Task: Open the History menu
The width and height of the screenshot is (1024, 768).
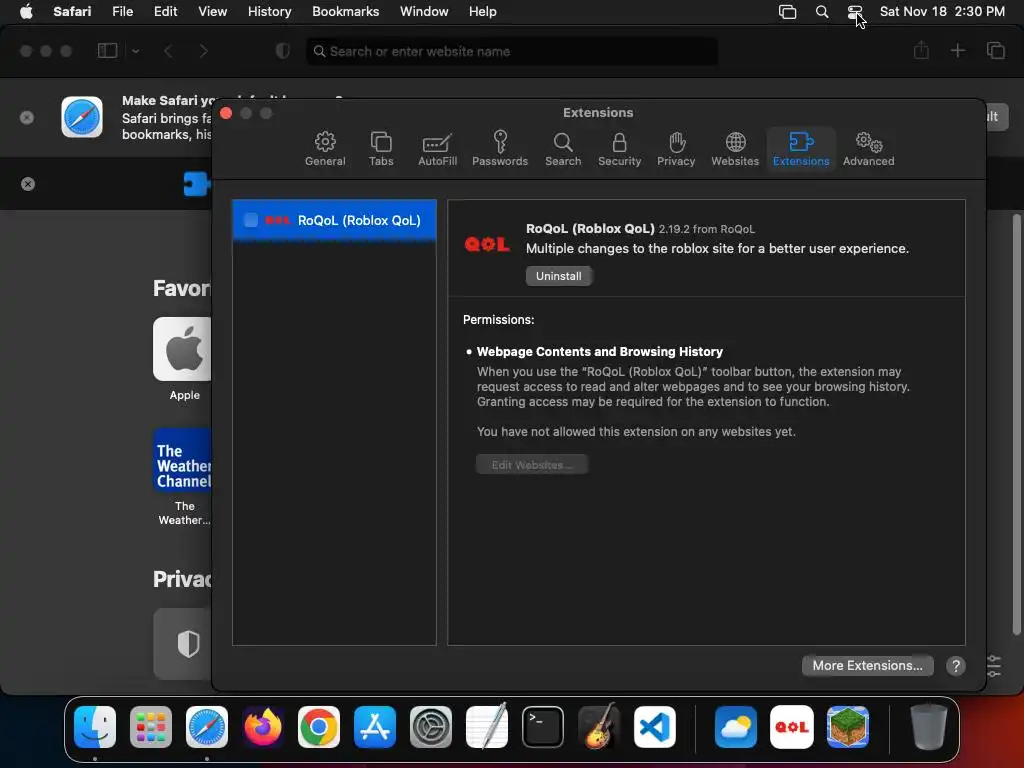Action: 269,12
